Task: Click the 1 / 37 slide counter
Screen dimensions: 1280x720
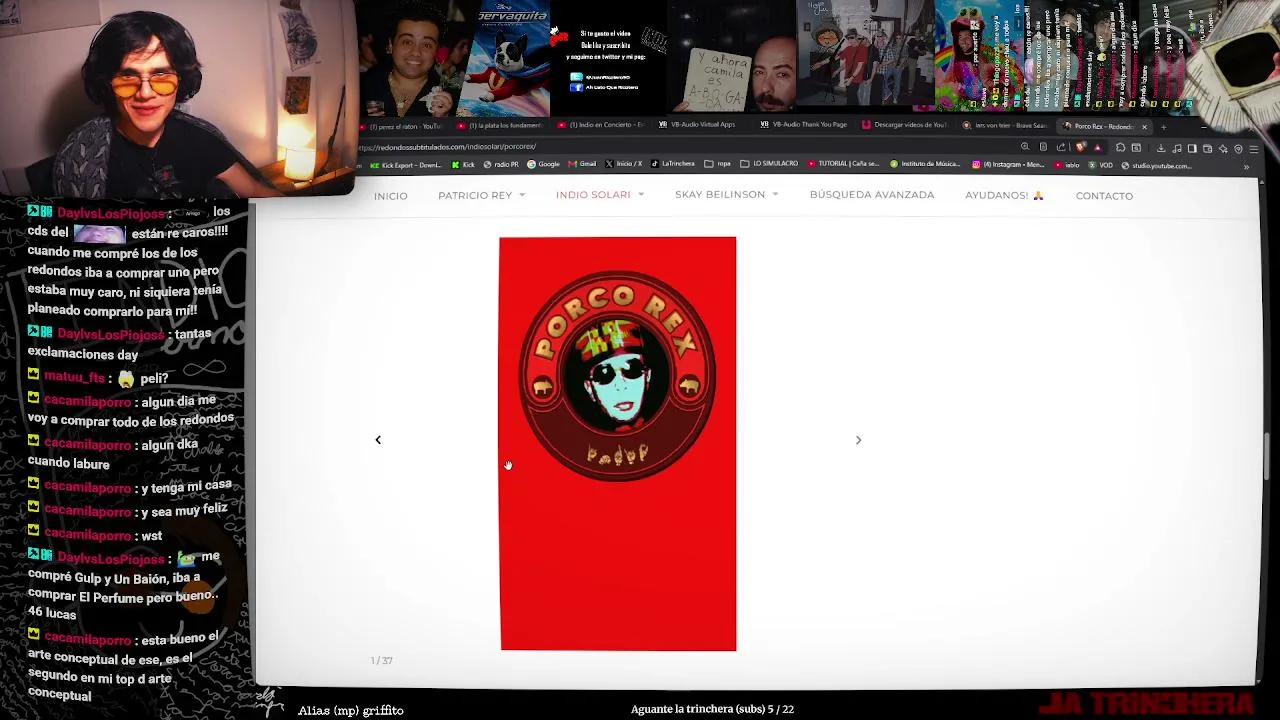Action: tap(381, 661)
